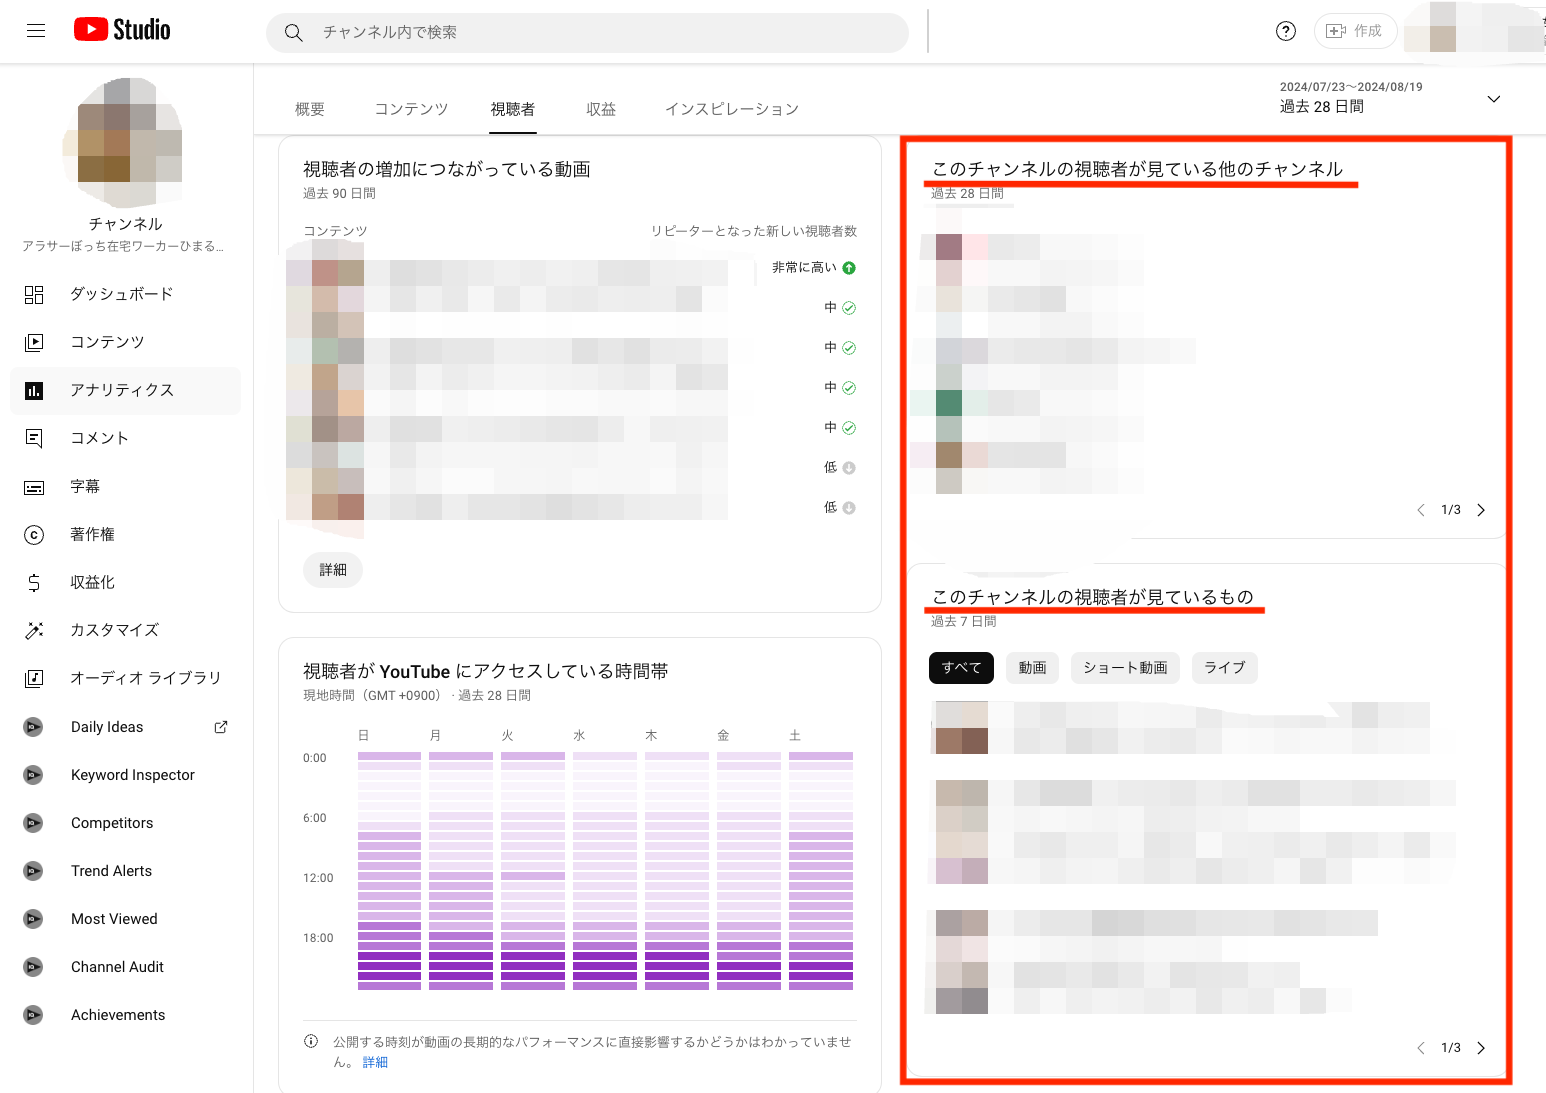1546x1093 pixels.
Task: Switch to the インスピレーション tab
Action: [732, 109]
